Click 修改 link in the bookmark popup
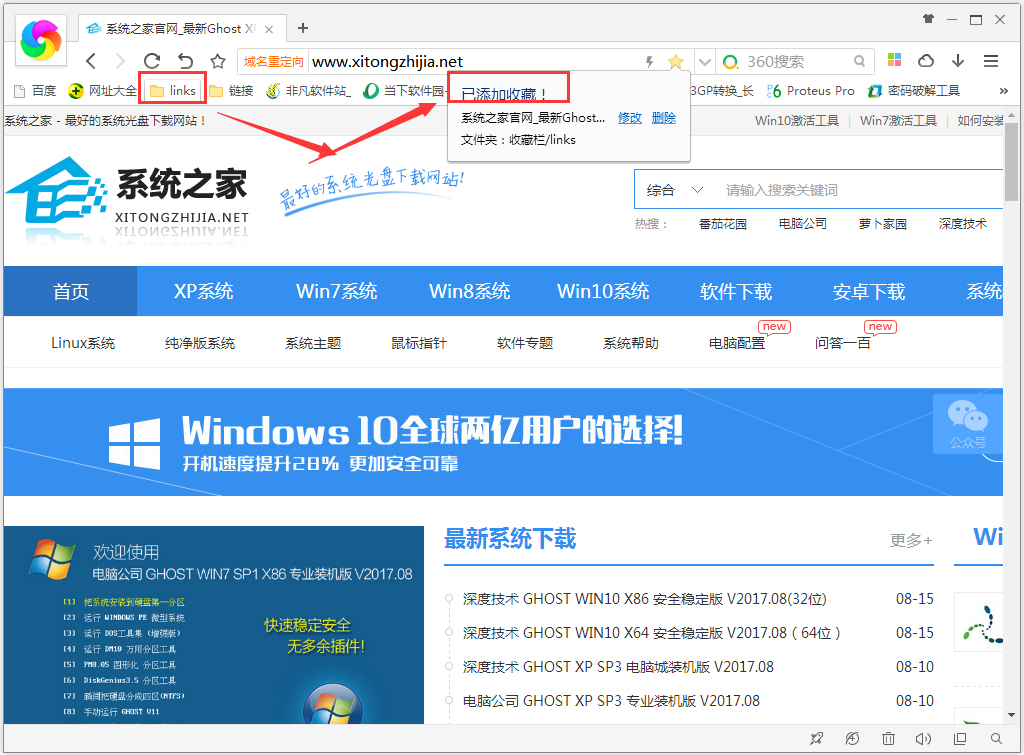 tap(629, 118)
